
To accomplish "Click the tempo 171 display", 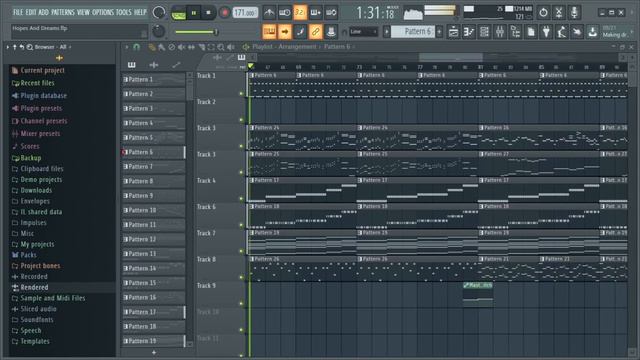I will [x=245, y=13].
